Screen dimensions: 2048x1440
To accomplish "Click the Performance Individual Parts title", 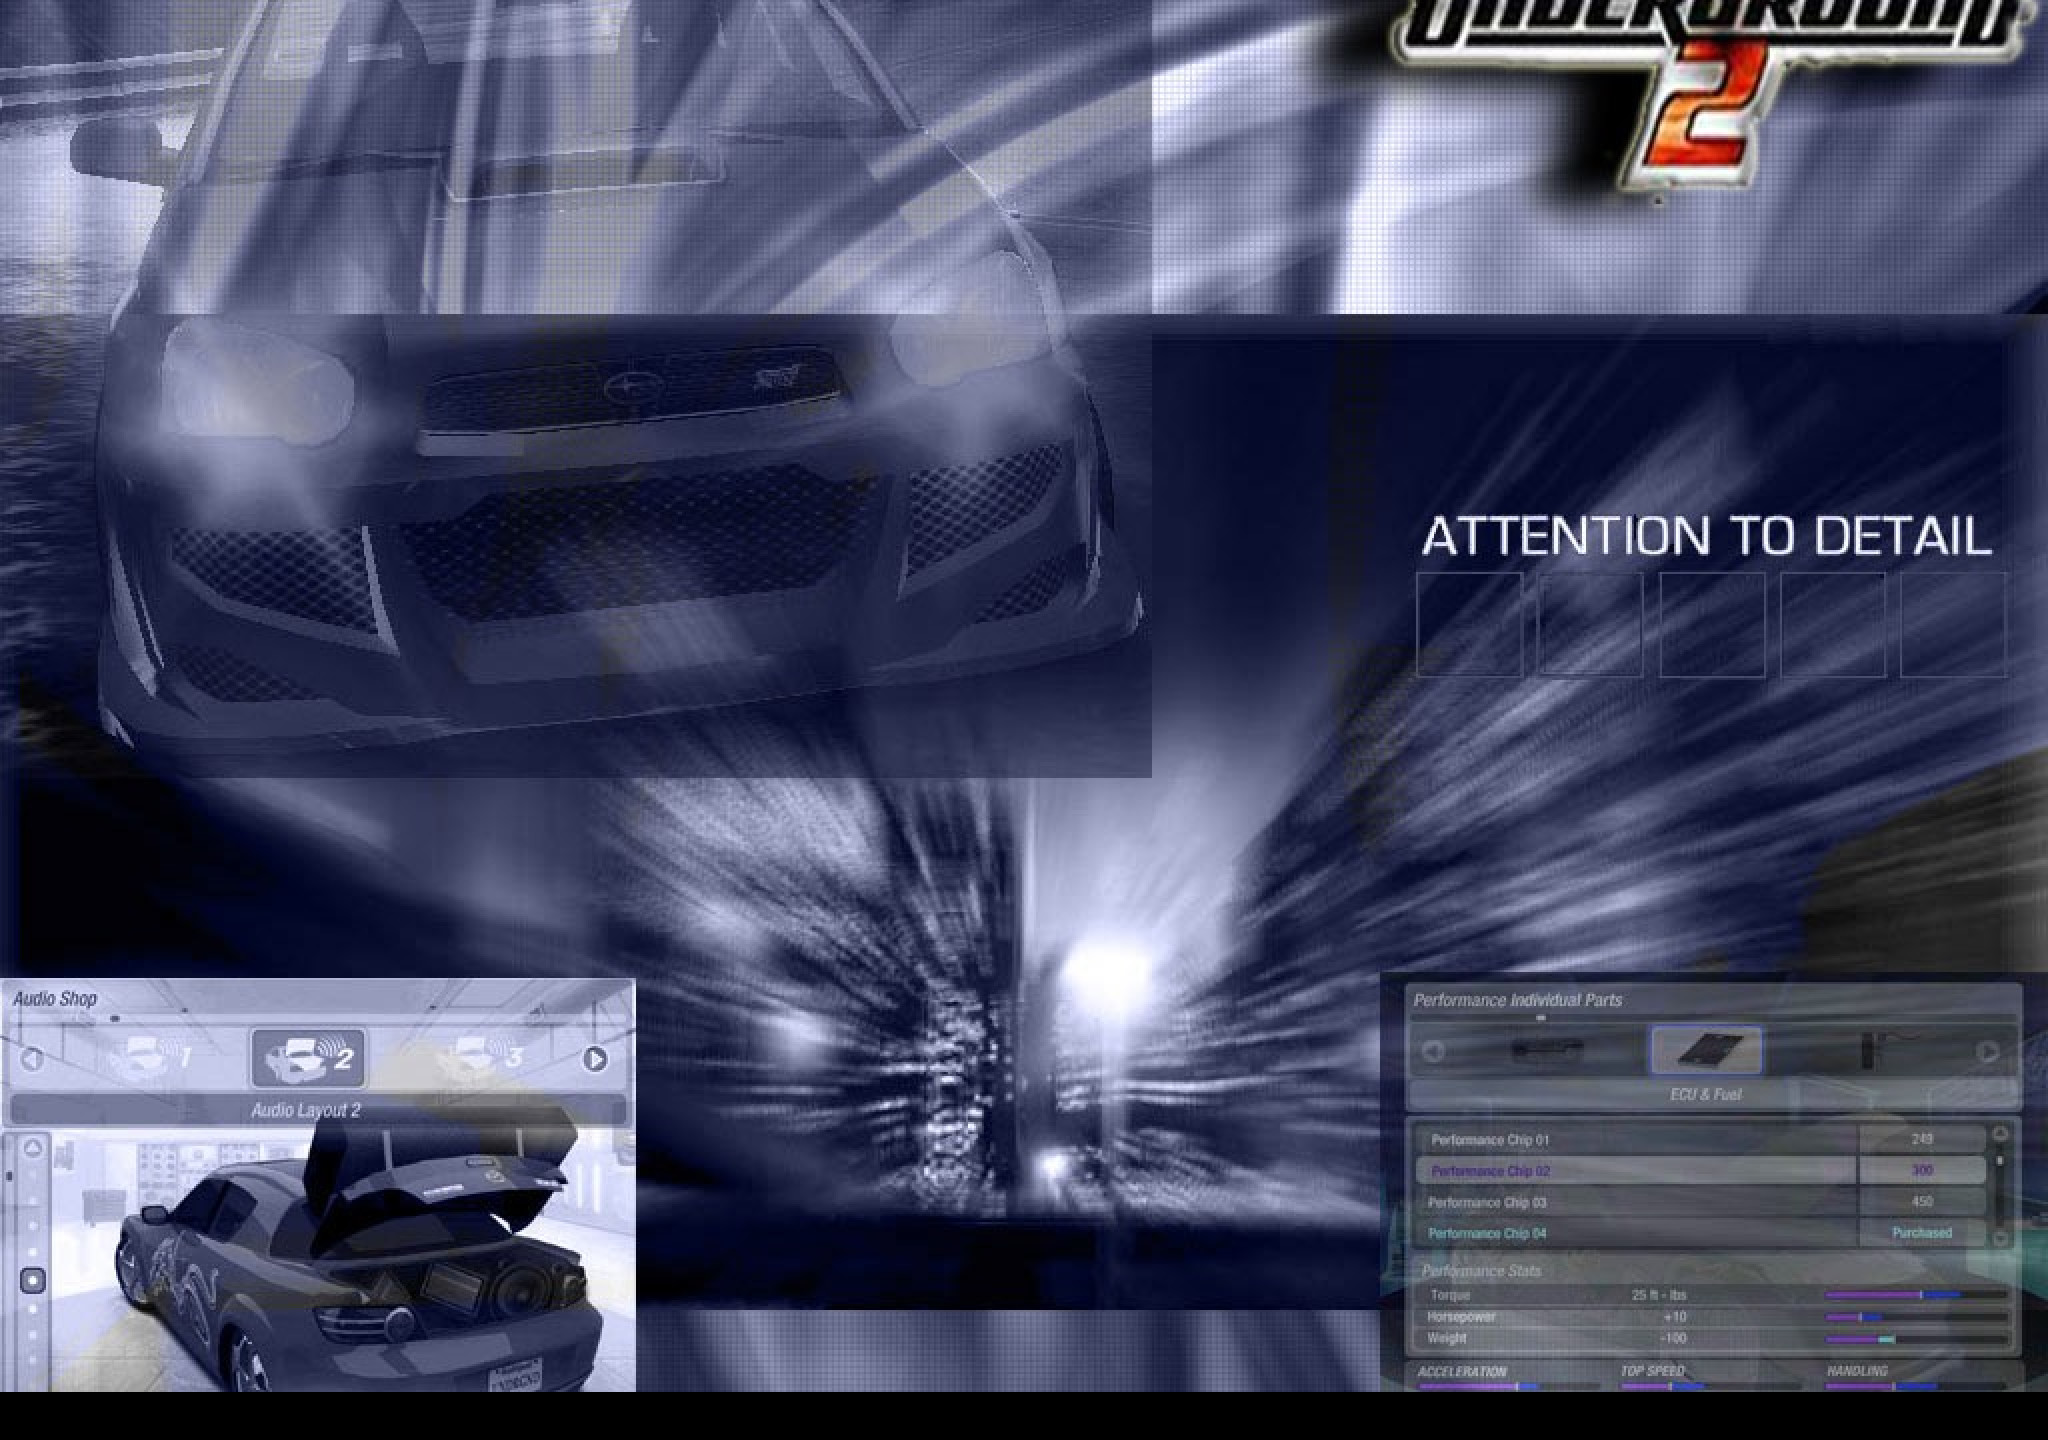I will click(x=1518, y=1000).
